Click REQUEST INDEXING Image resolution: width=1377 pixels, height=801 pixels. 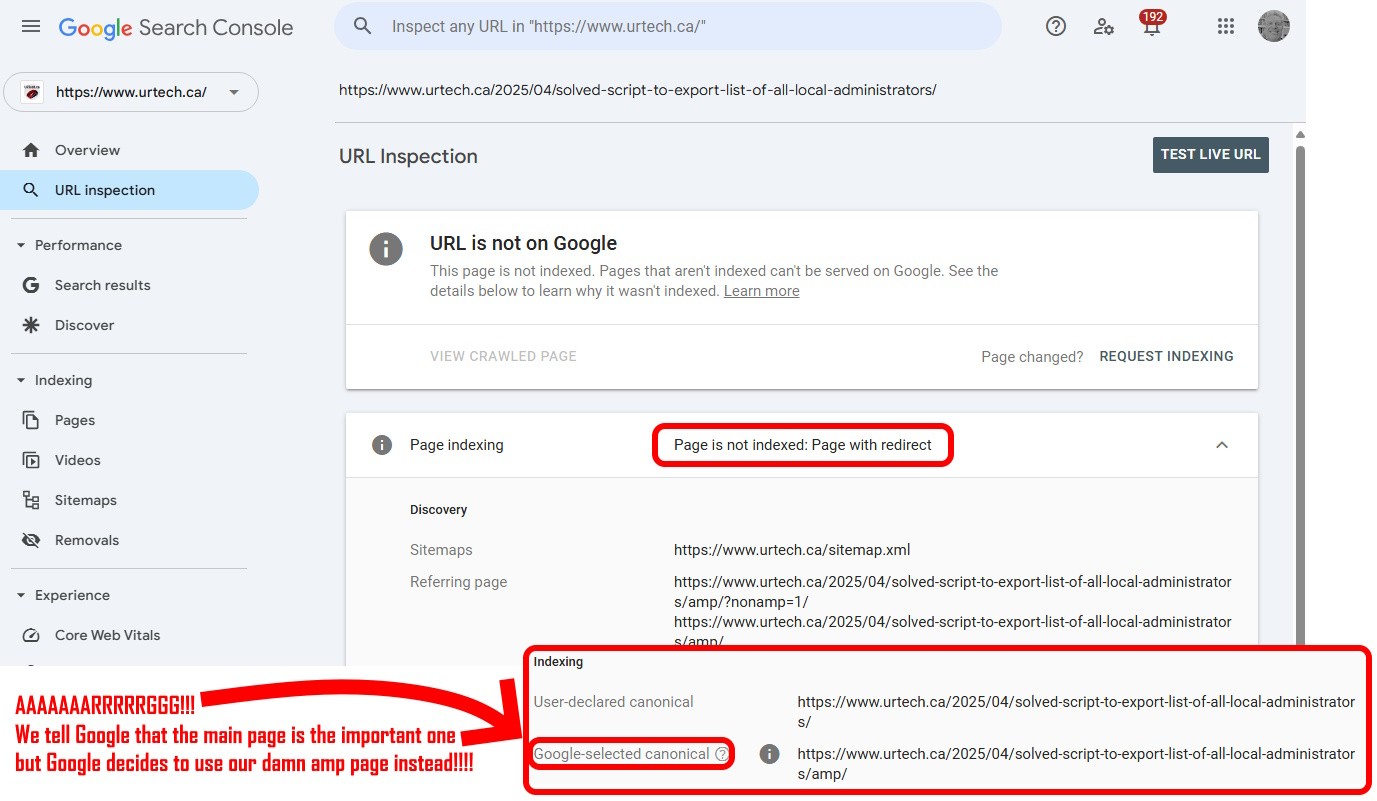[x=1166, y=356]
